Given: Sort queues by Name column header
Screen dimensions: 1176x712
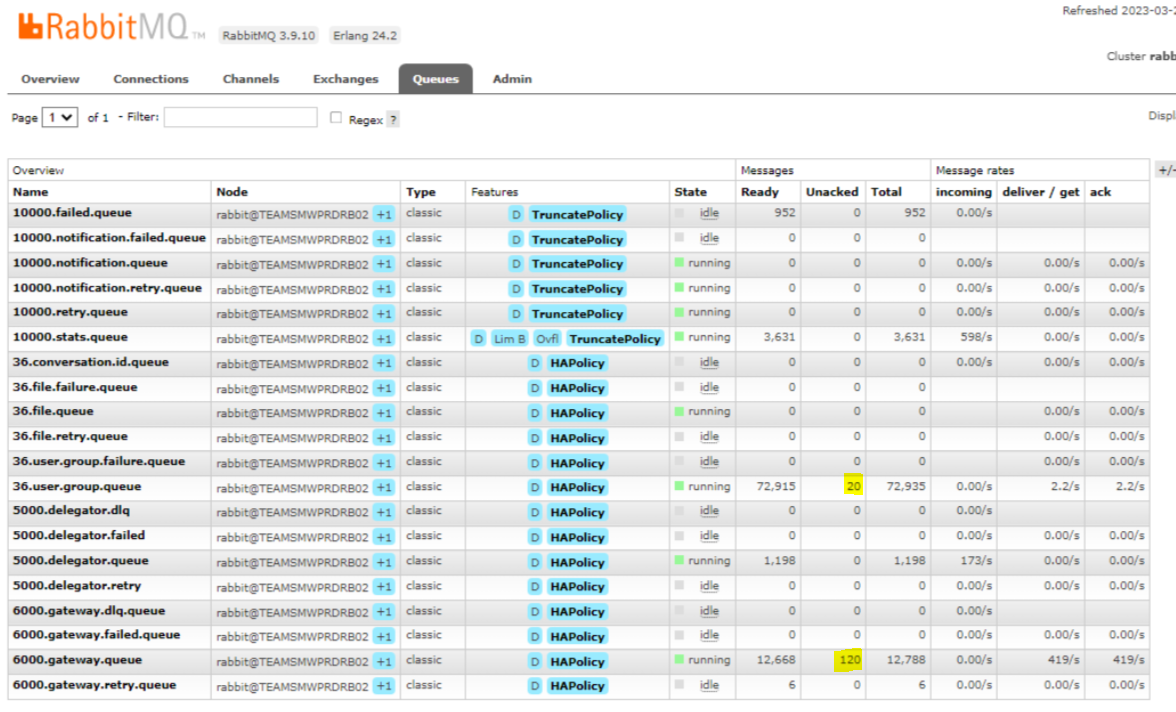Looking at the screenshot, I should (30, 192).
